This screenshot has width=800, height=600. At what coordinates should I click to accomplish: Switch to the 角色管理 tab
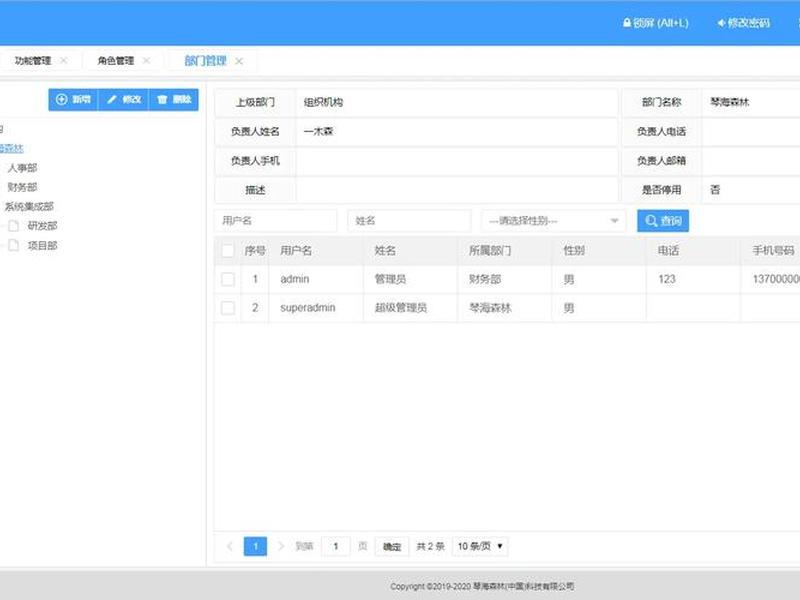point(116,61)
